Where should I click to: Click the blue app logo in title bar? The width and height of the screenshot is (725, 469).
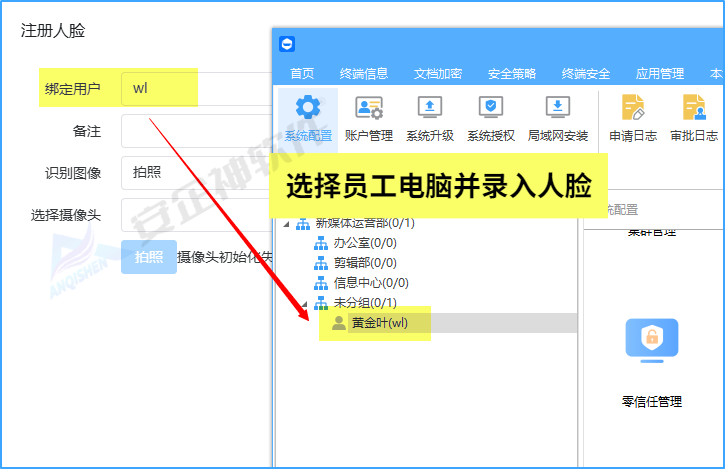[287, 44]
